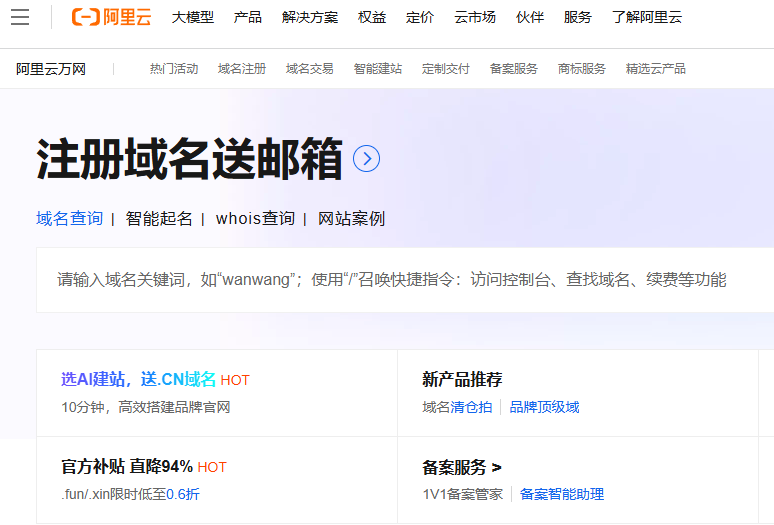Open the 大模型 menu

pos(193,17)
